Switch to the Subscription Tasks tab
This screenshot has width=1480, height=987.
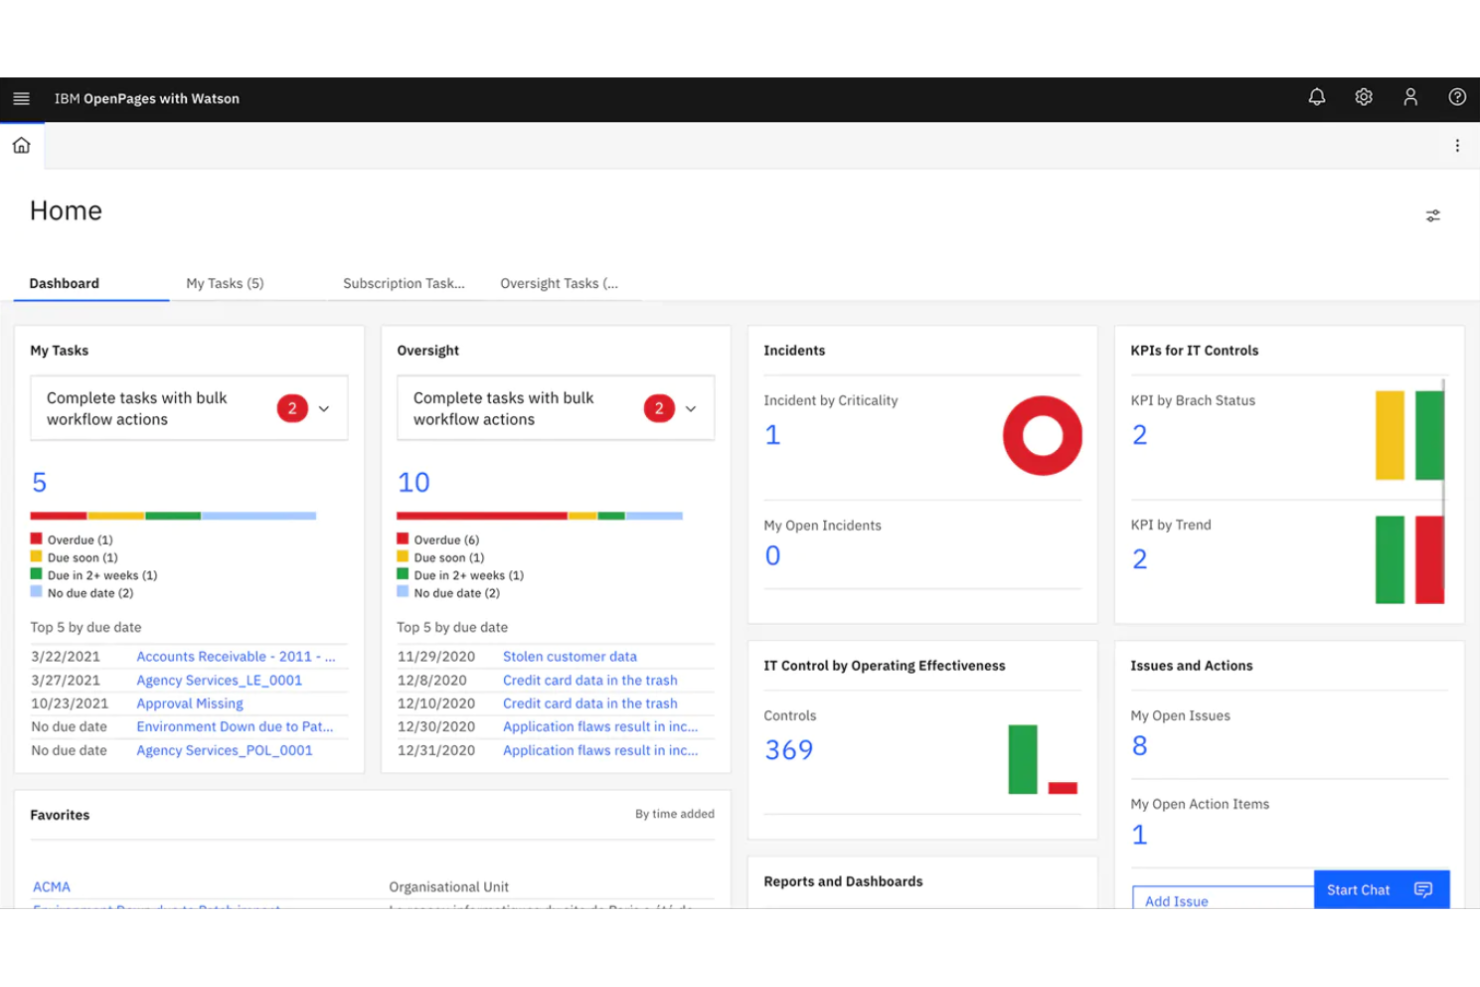coord(403,283)
